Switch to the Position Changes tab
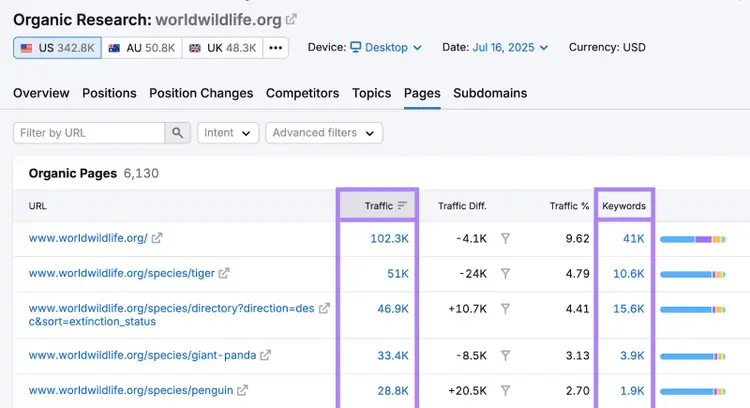This screenshot has width=750, height=408. [201, 93]
